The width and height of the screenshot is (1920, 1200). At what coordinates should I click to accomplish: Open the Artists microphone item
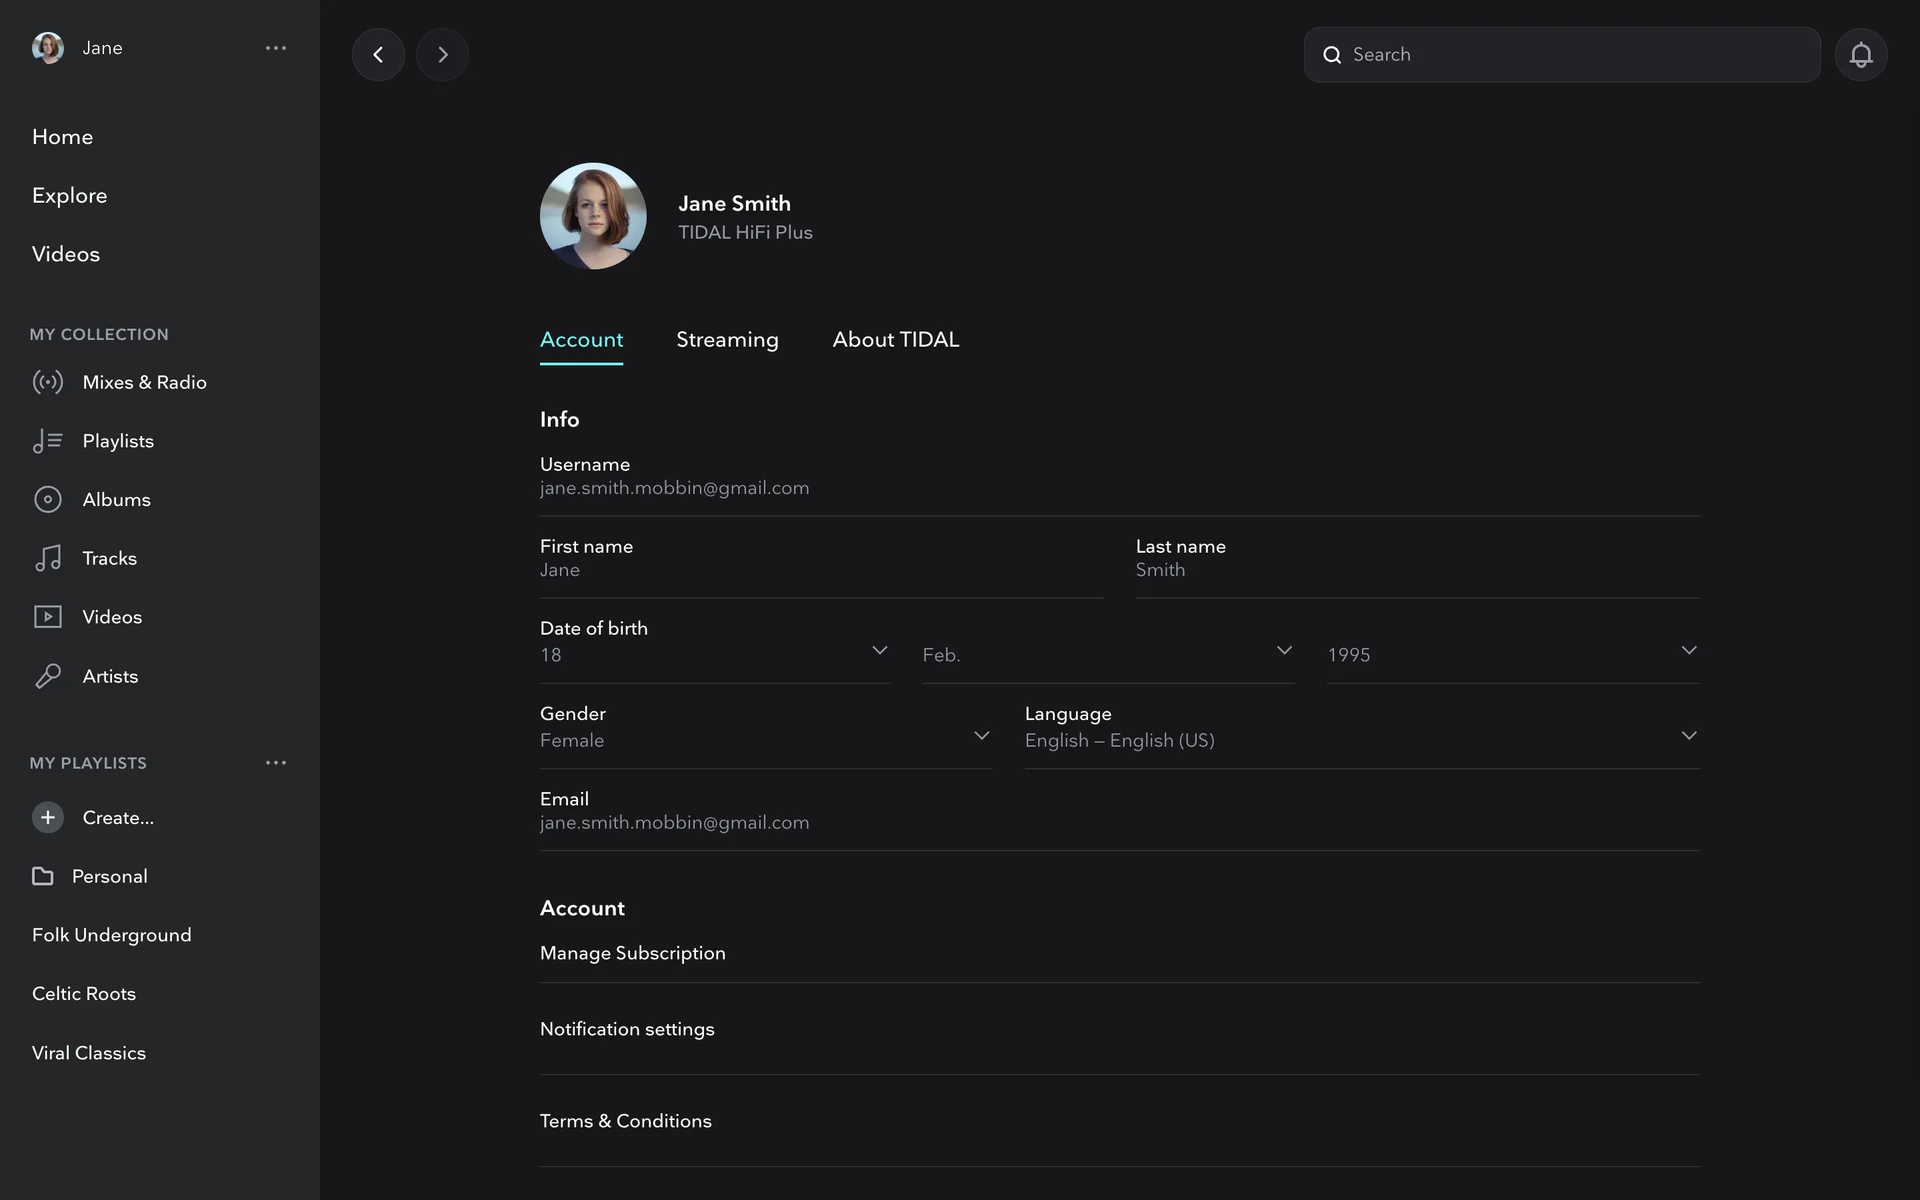click(x=48, y=676)
